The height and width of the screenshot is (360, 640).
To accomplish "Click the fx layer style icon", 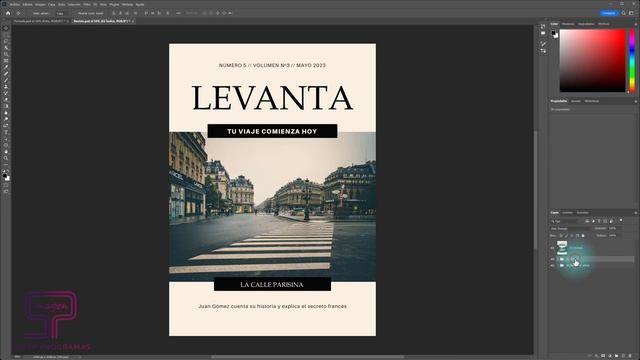I will coord(596,356).
